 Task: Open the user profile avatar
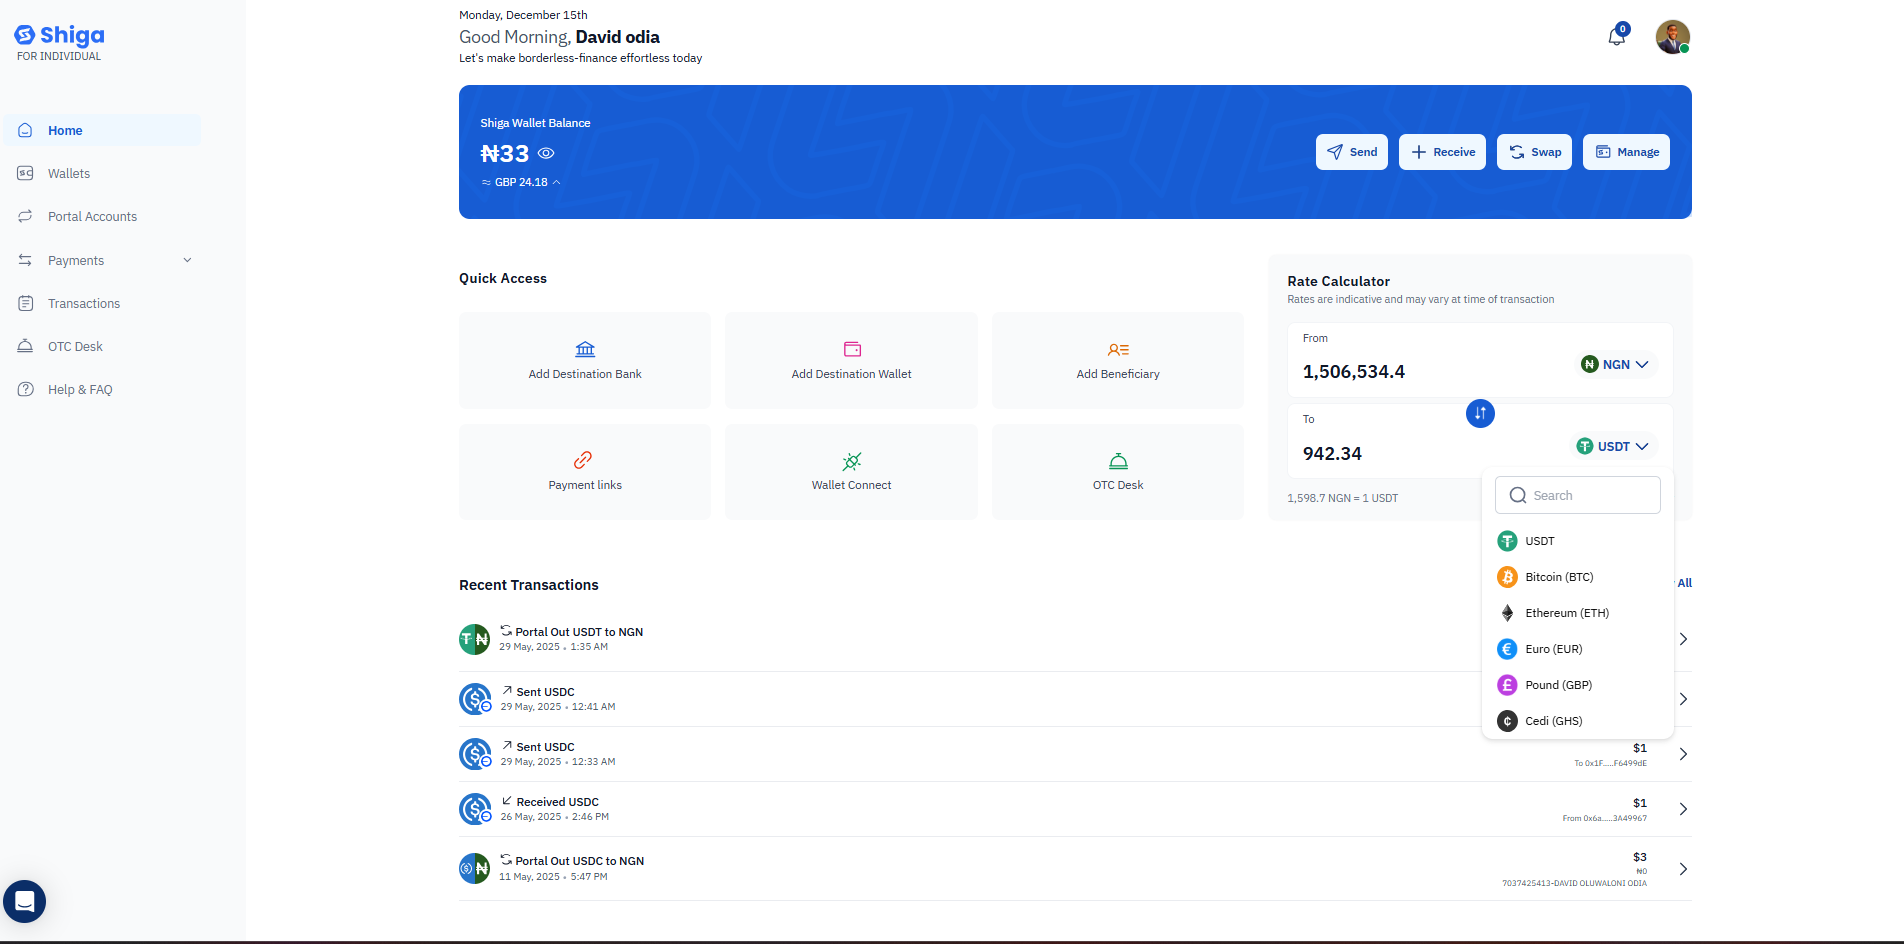click(x=1672, y=37)
